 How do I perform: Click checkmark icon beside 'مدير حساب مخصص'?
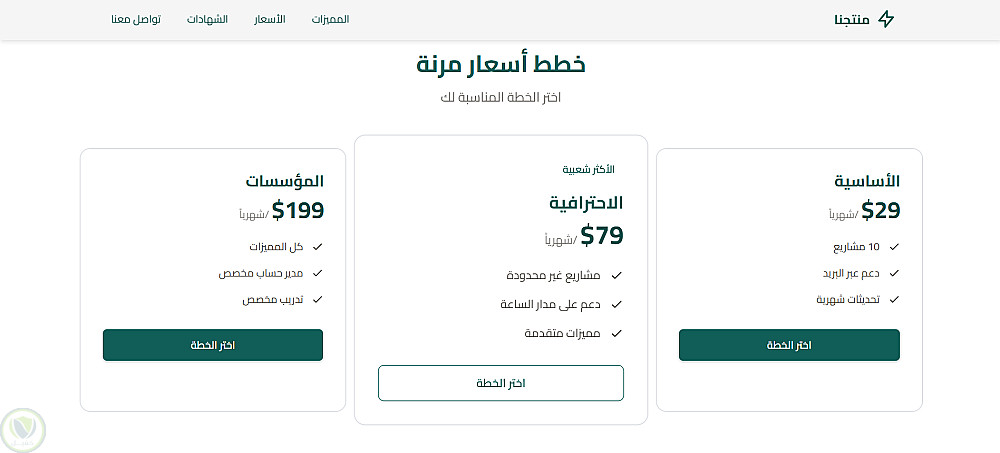[318, 272]
